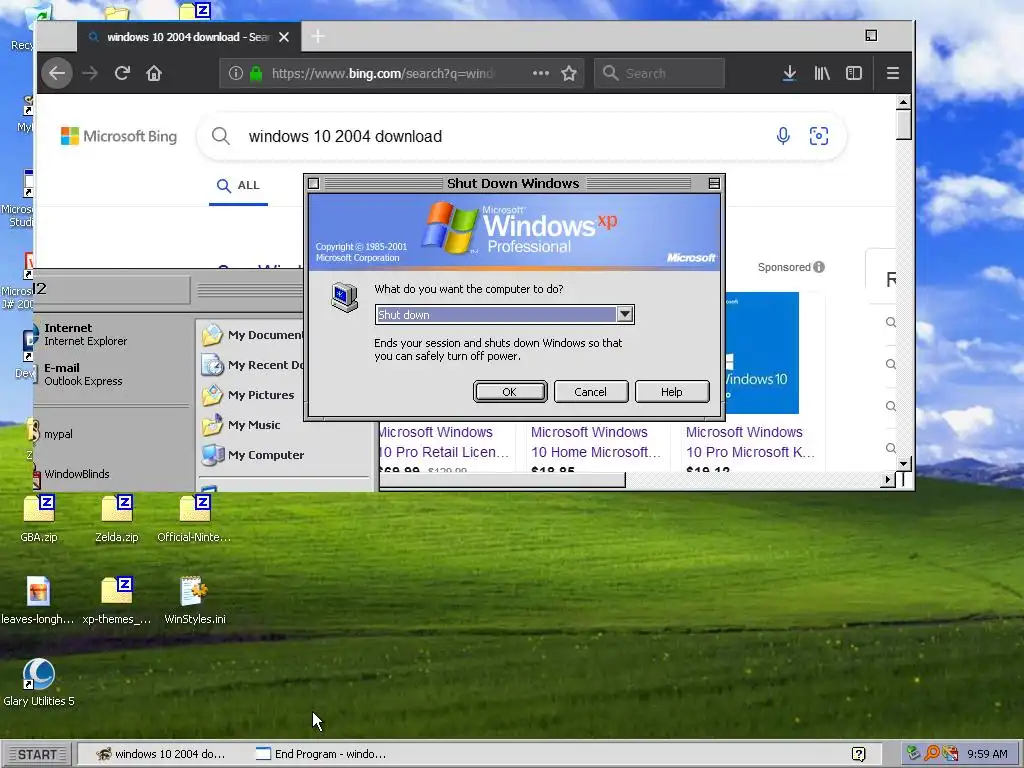
Task: Select Glary Utilities 5 shortcut
Action: click(x=39, y=683)
